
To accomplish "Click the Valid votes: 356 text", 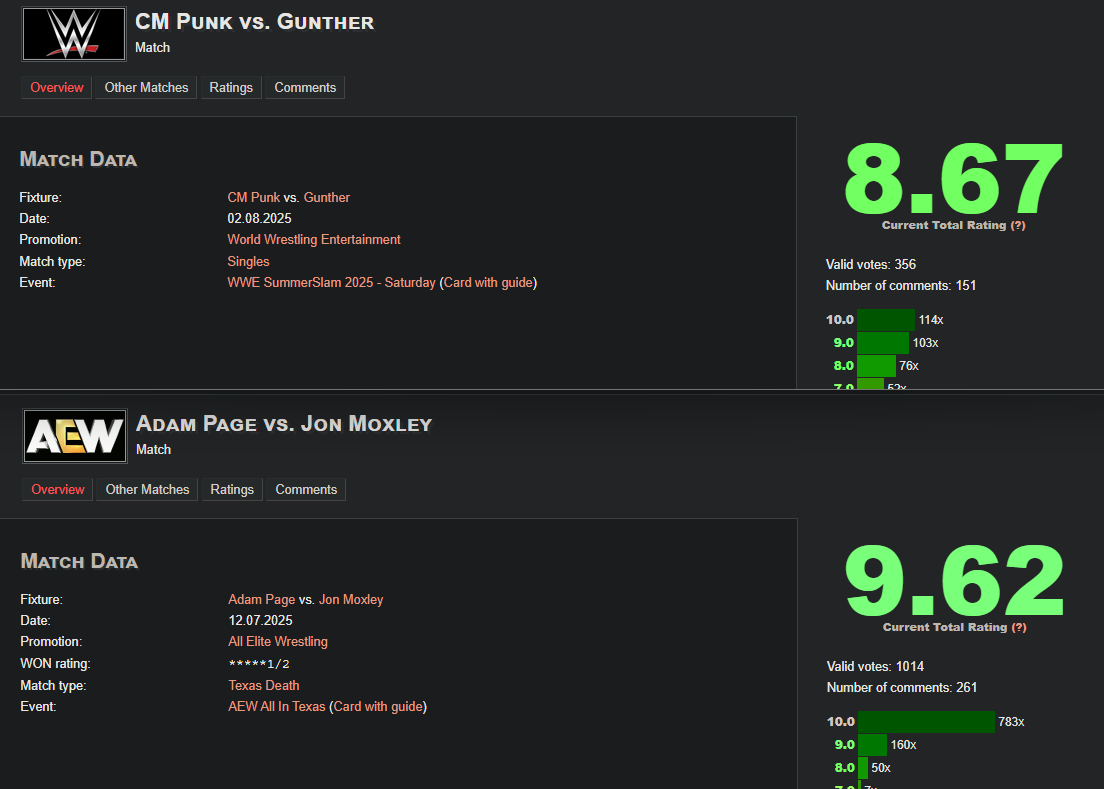I will (871, 265).
